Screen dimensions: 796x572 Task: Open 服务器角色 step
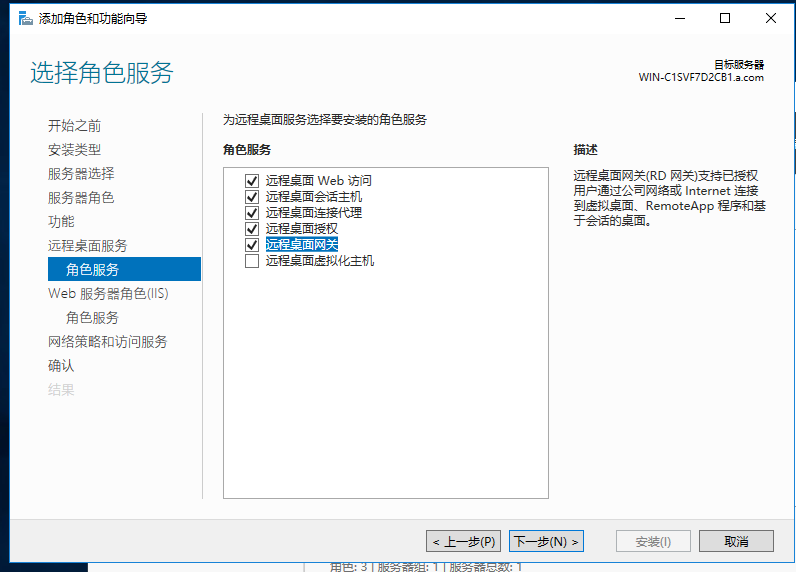click(81, 197)
